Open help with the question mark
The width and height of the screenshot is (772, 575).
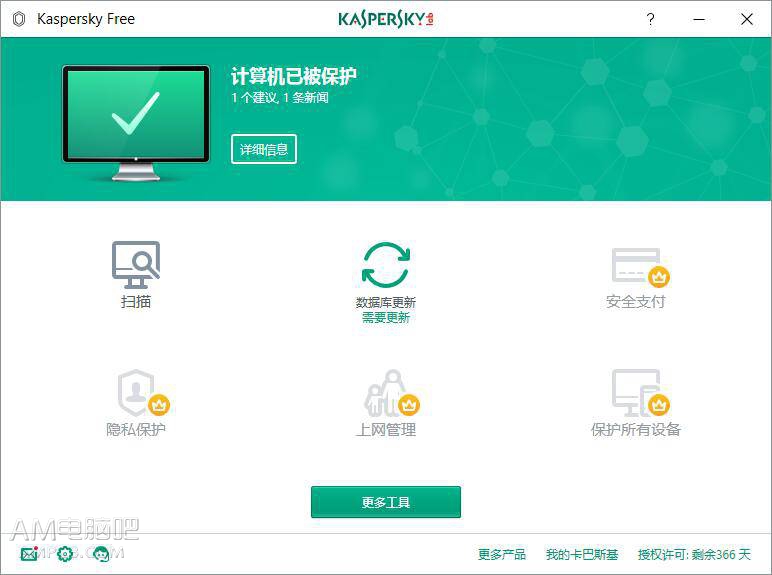(650, 19)
